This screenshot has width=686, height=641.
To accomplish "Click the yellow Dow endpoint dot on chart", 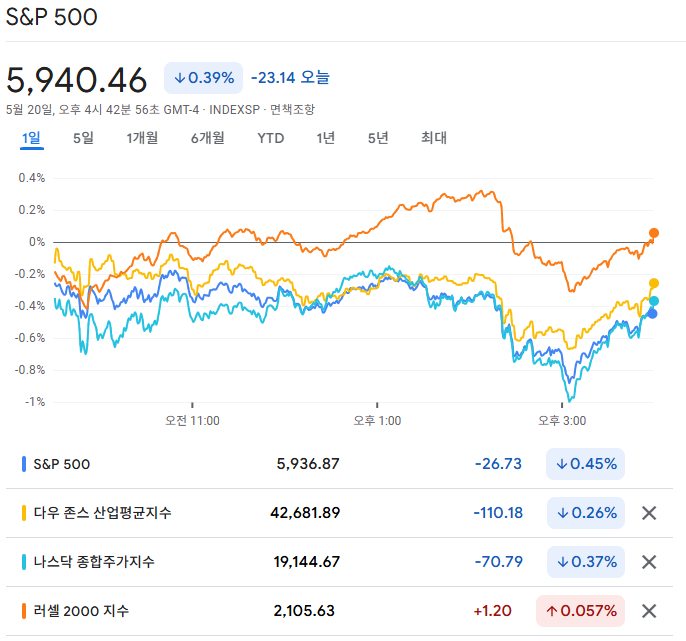I will tap(654, 284).
